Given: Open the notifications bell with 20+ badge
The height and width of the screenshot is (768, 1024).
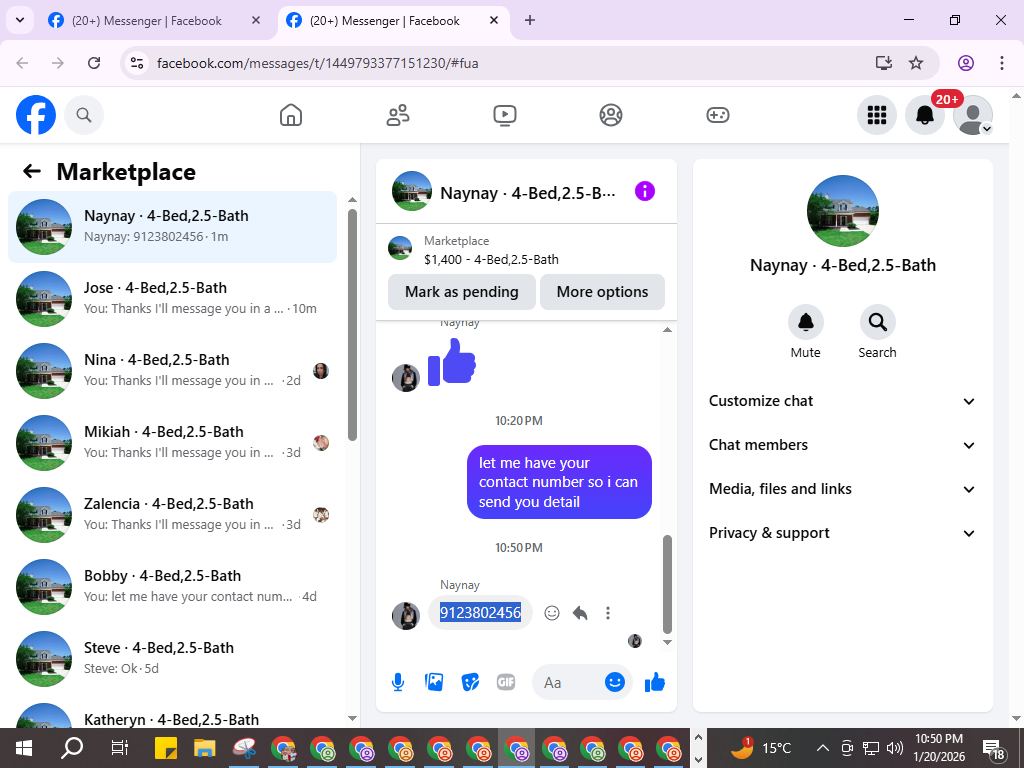Looking at the screenshot, I should [x=925, y=115].
